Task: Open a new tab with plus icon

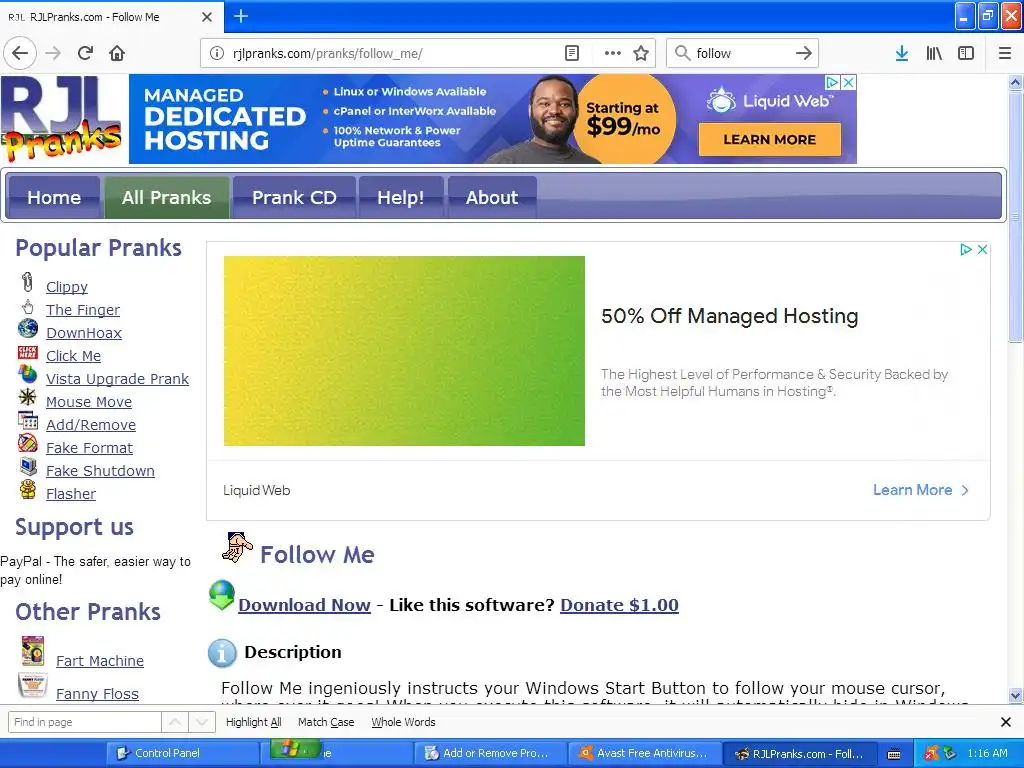Action: [241, 16]
